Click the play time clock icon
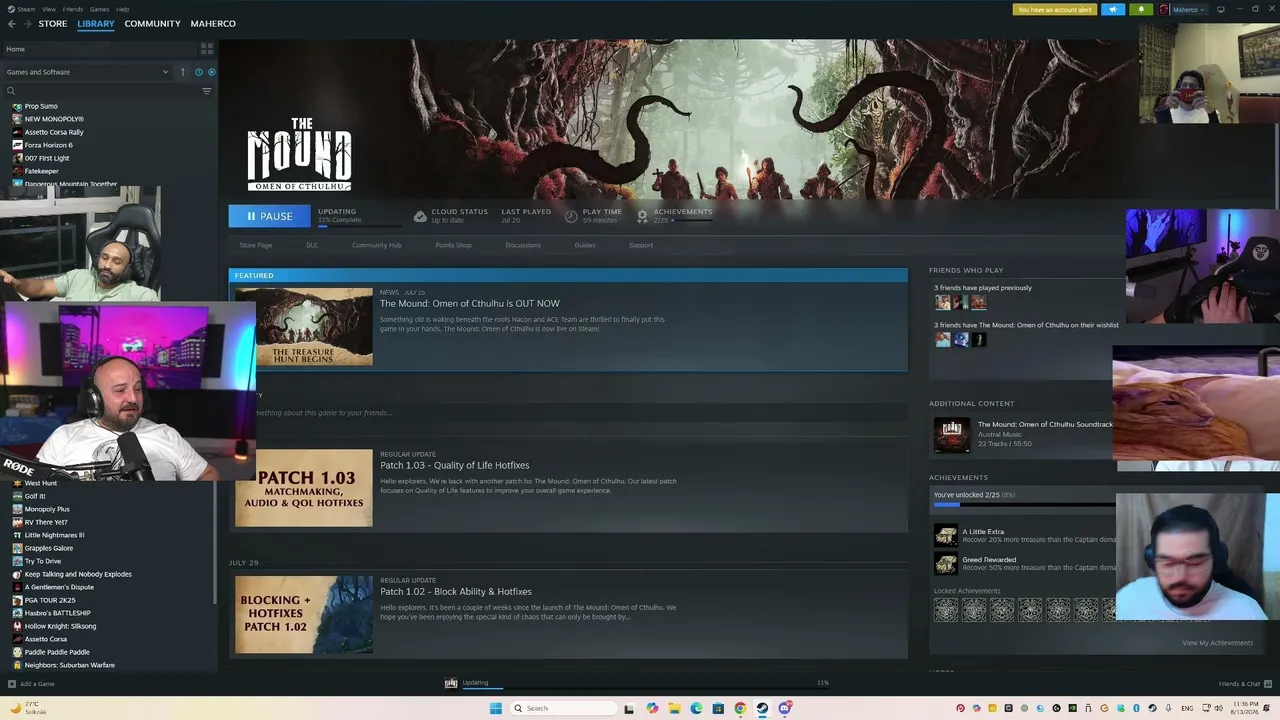The image size is (1280, 720). pos(571,216)
